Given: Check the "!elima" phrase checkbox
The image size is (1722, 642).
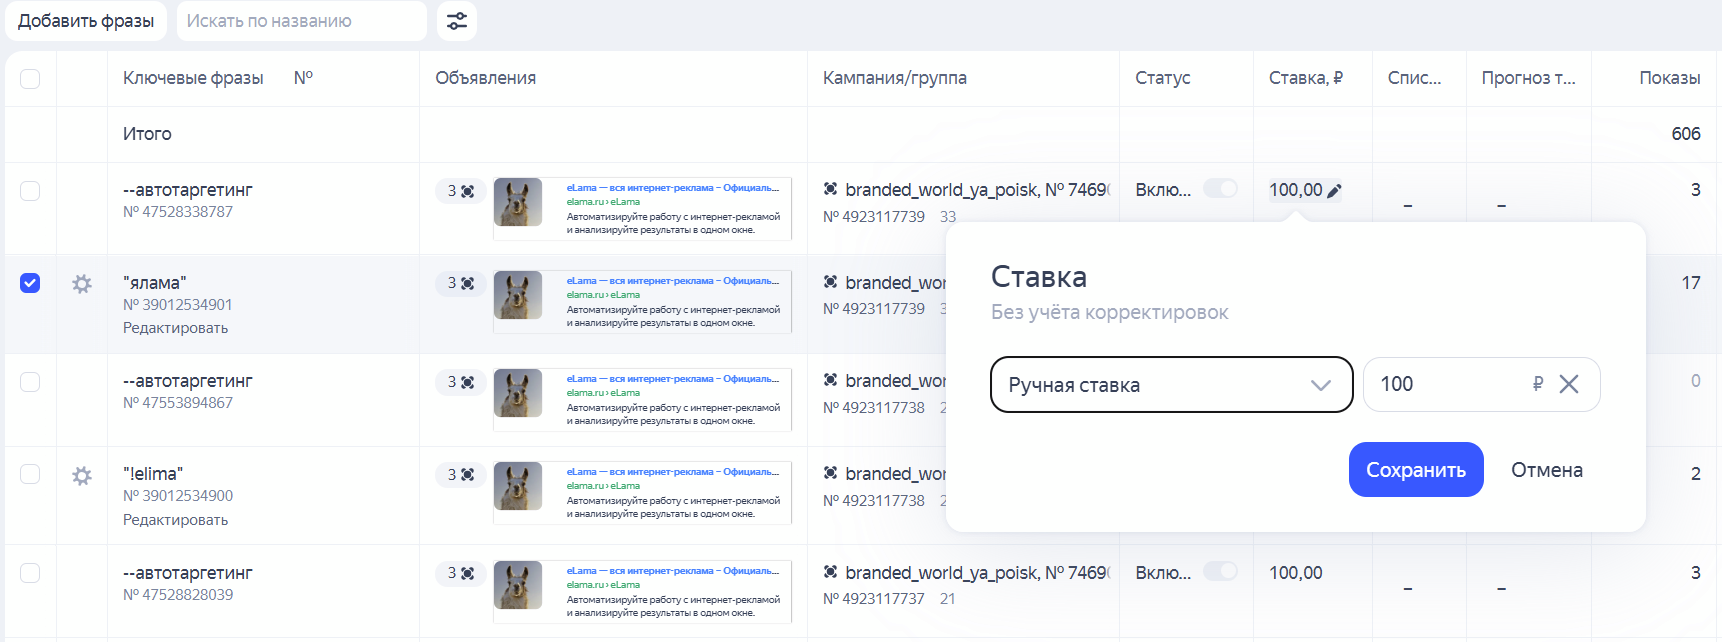Looking at the screenshot, I should tap(30, 474).
